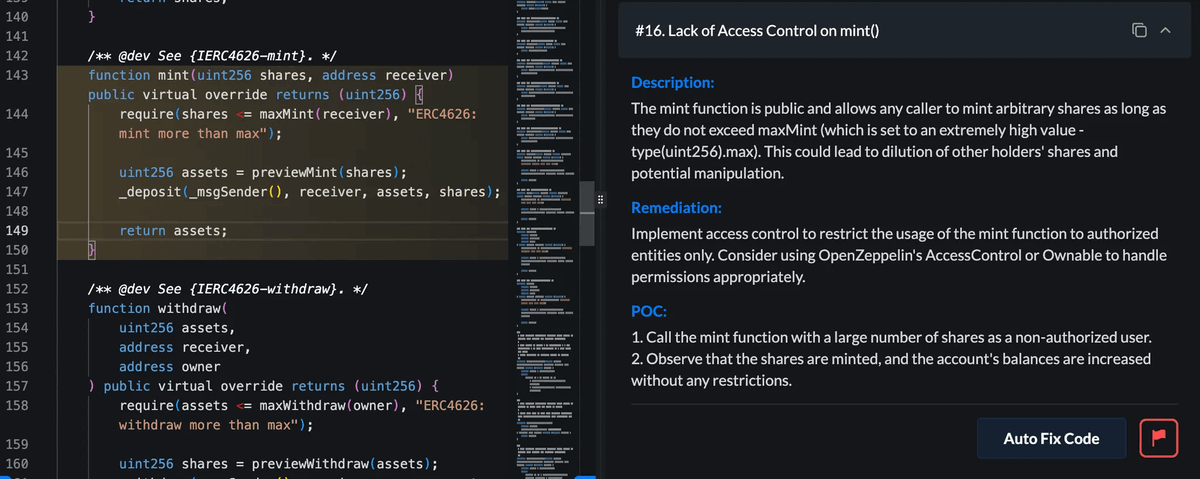This screenshot has height=479, width=1200.
Task: Click the "Description:" heading
Action: pos(672,82)
